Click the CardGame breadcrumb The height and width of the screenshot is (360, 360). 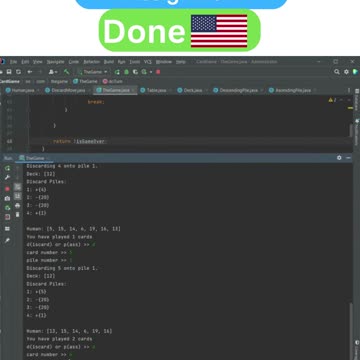click(10, 81)
